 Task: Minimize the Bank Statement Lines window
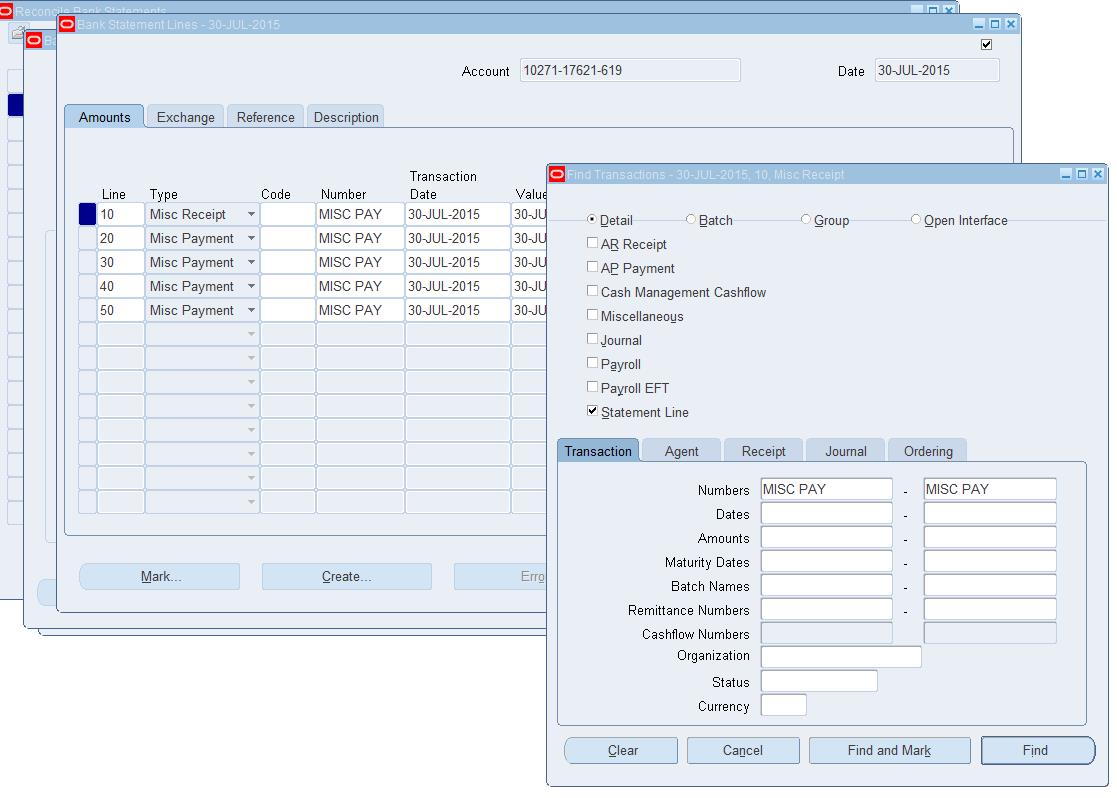tap(980, 24)
